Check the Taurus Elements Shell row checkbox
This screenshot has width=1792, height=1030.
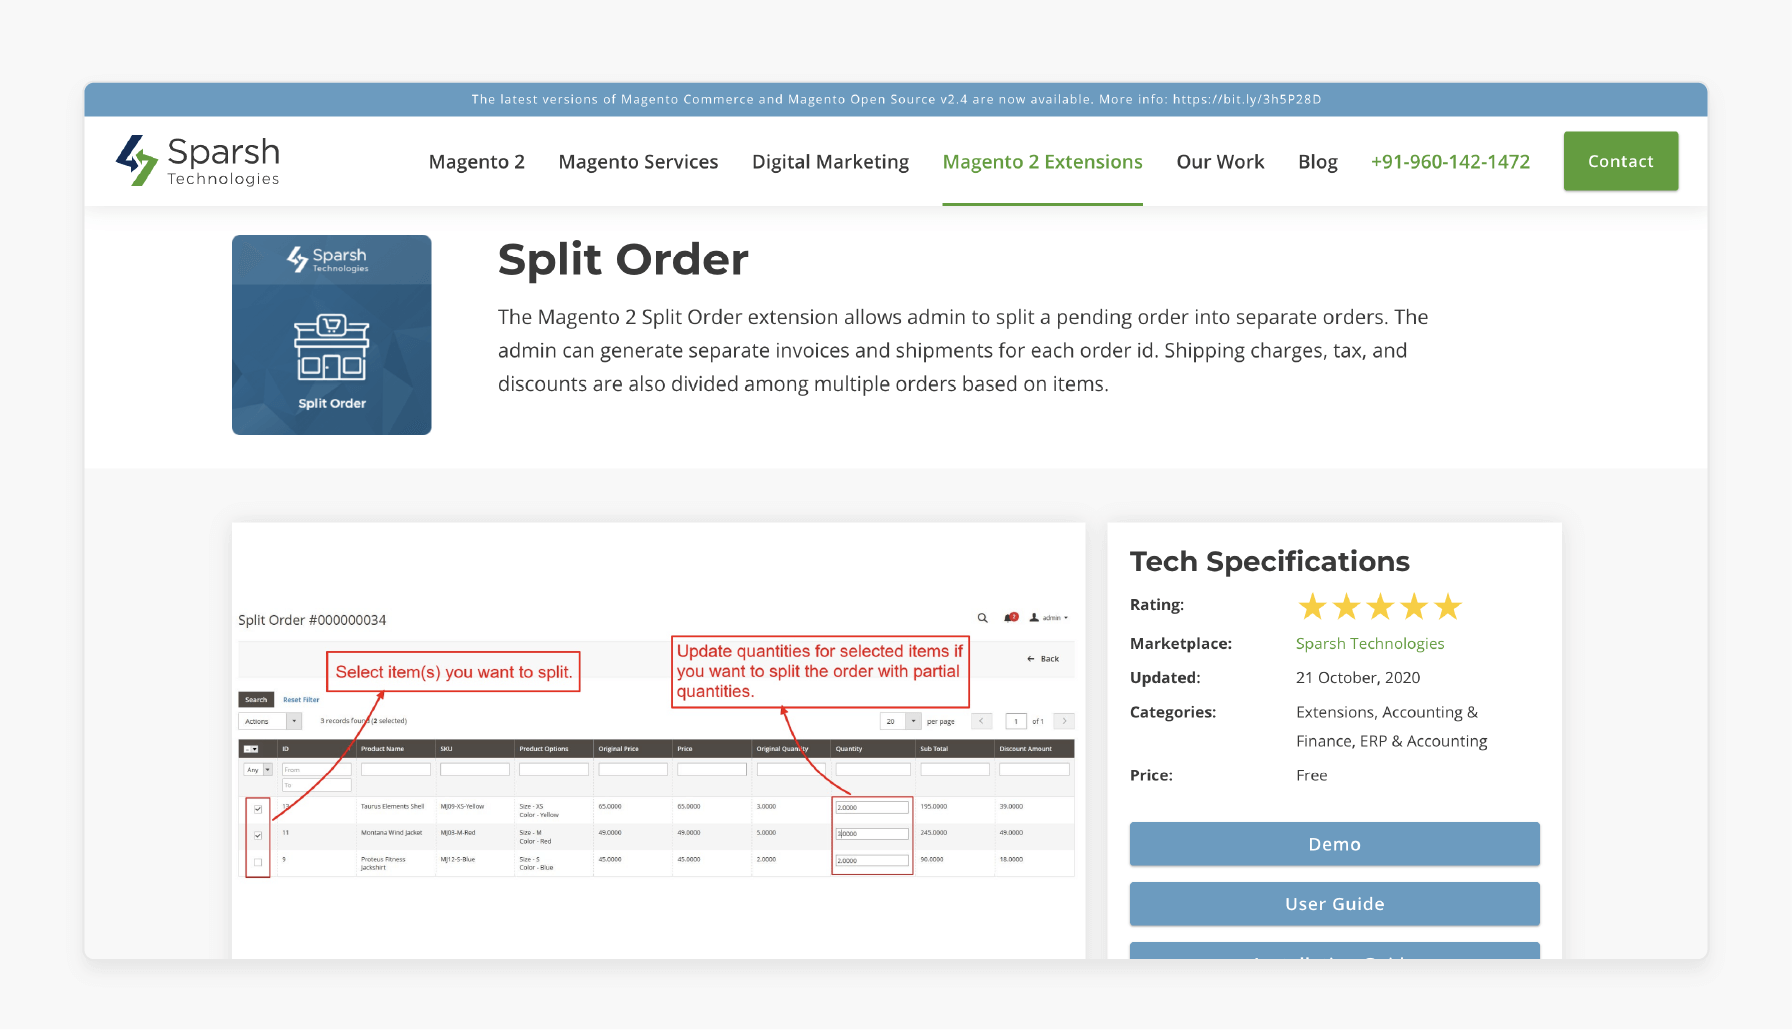point(258,809)
